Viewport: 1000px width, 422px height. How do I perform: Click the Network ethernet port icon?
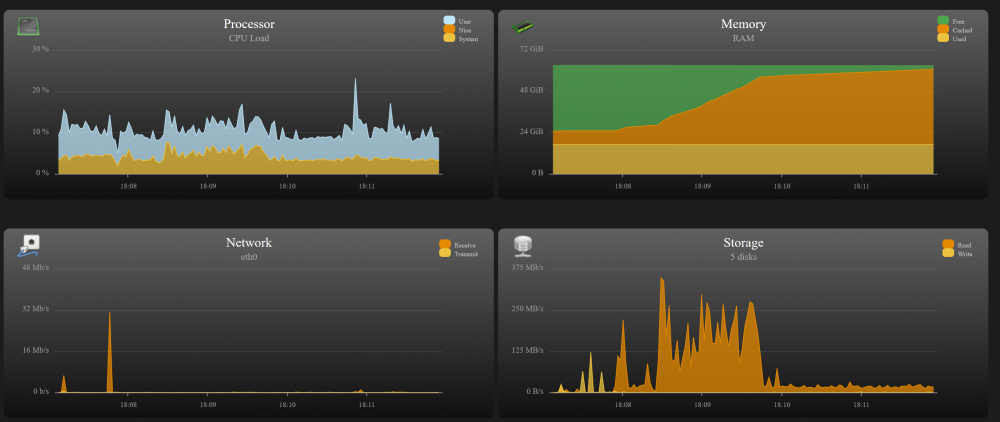(29, 247)
